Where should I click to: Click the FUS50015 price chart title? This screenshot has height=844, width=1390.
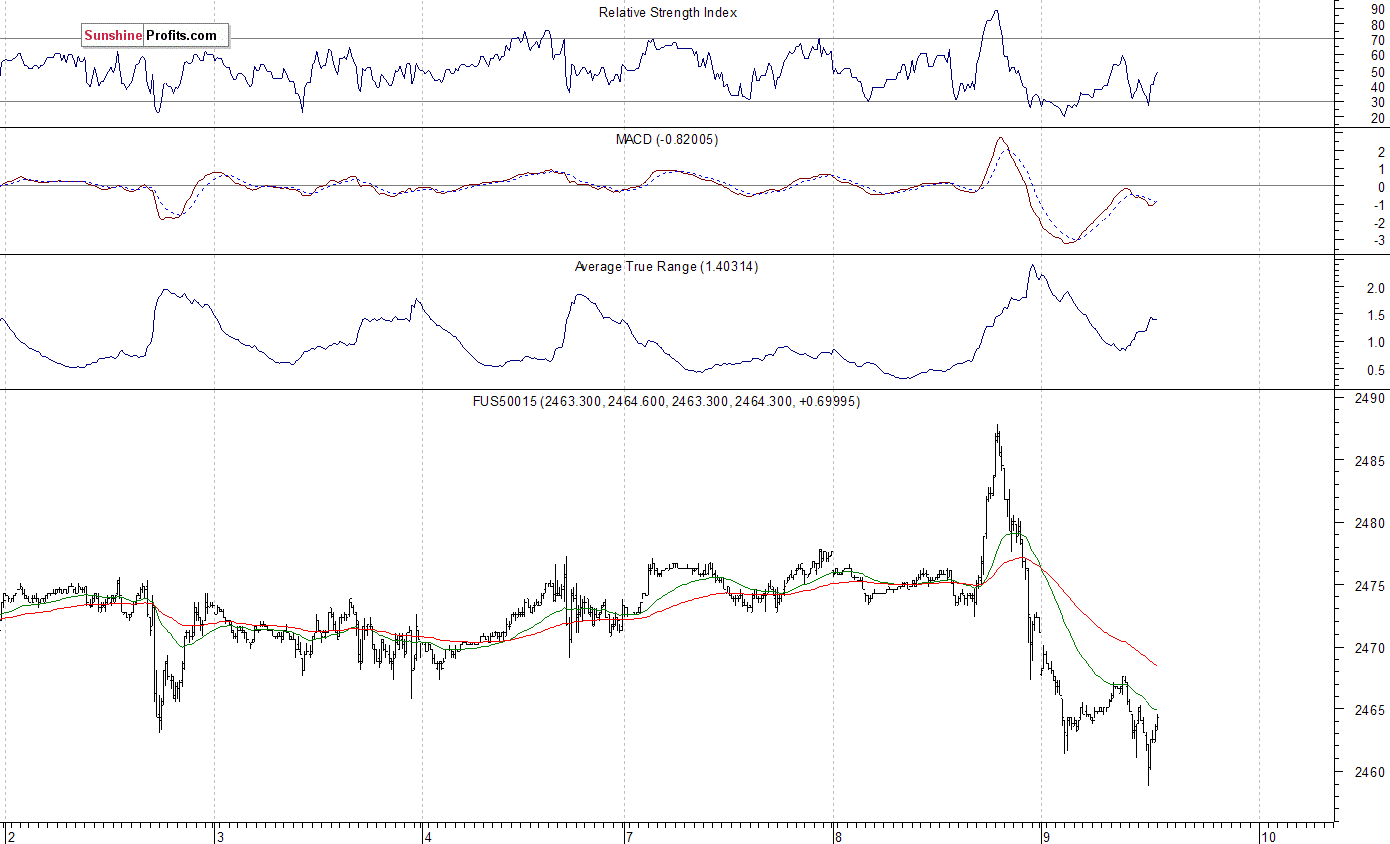[x=666, y=401]
